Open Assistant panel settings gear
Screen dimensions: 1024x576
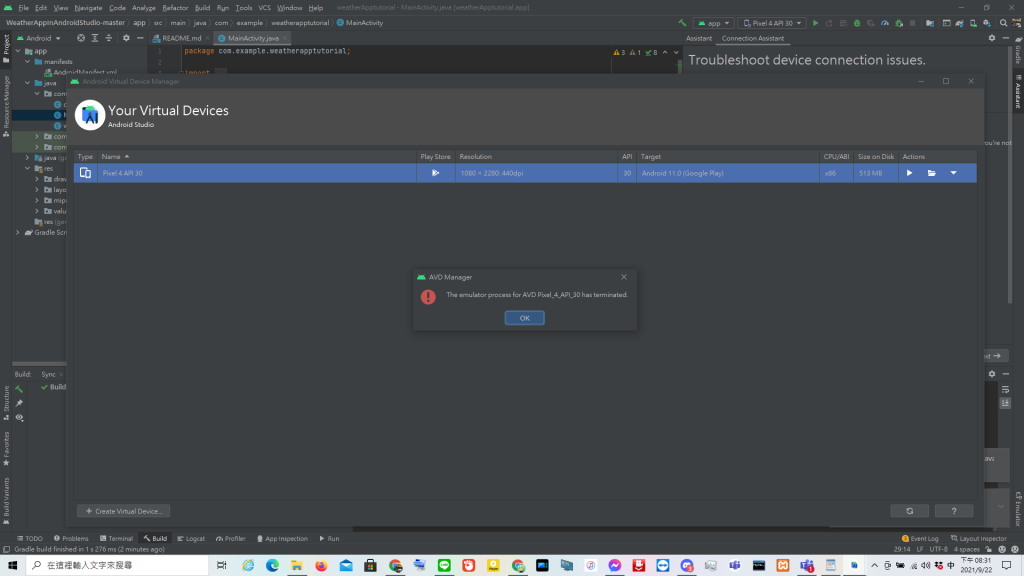(x=992, y=39)
